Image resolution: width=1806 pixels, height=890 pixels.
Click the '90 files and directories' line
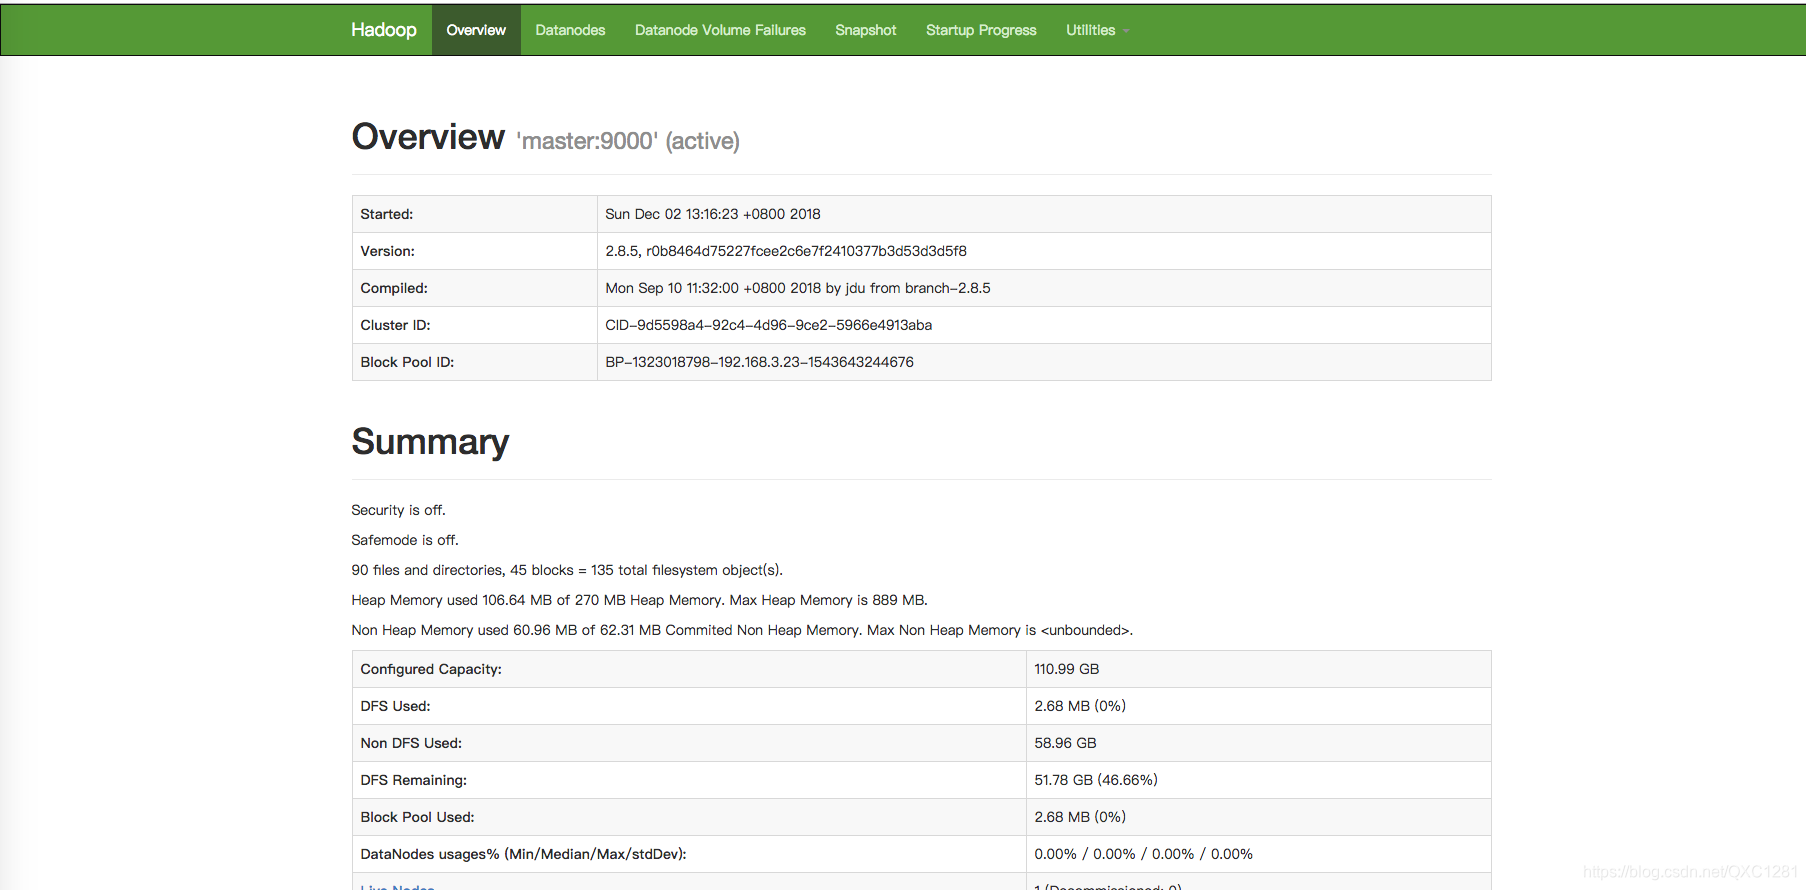pyautogui.click(x=567, y=570)
